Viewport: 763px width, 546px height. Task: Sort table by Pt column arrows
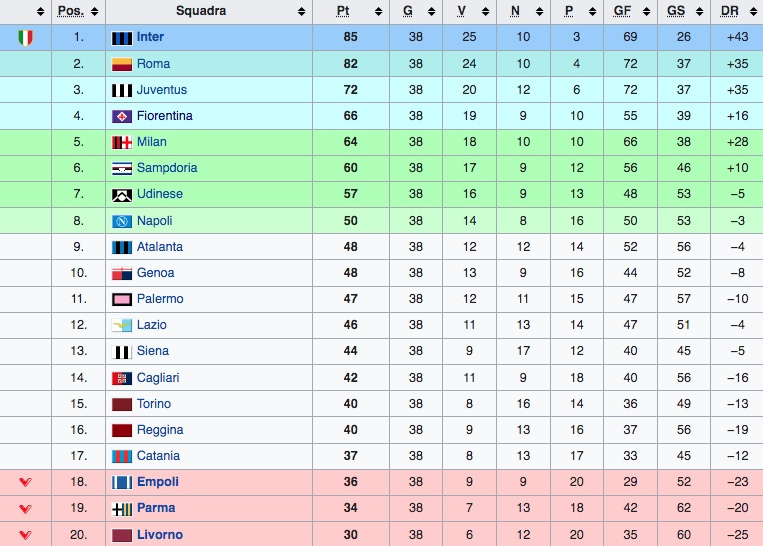pyautogui.click(x=378, y=12)
